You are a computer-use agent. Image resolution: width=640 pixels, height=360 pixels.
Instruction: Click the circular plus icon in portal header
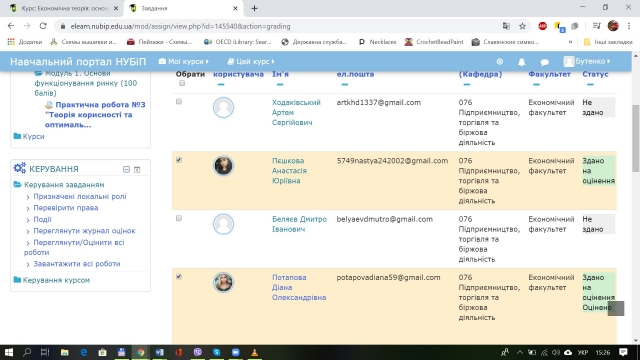point(500,62)
